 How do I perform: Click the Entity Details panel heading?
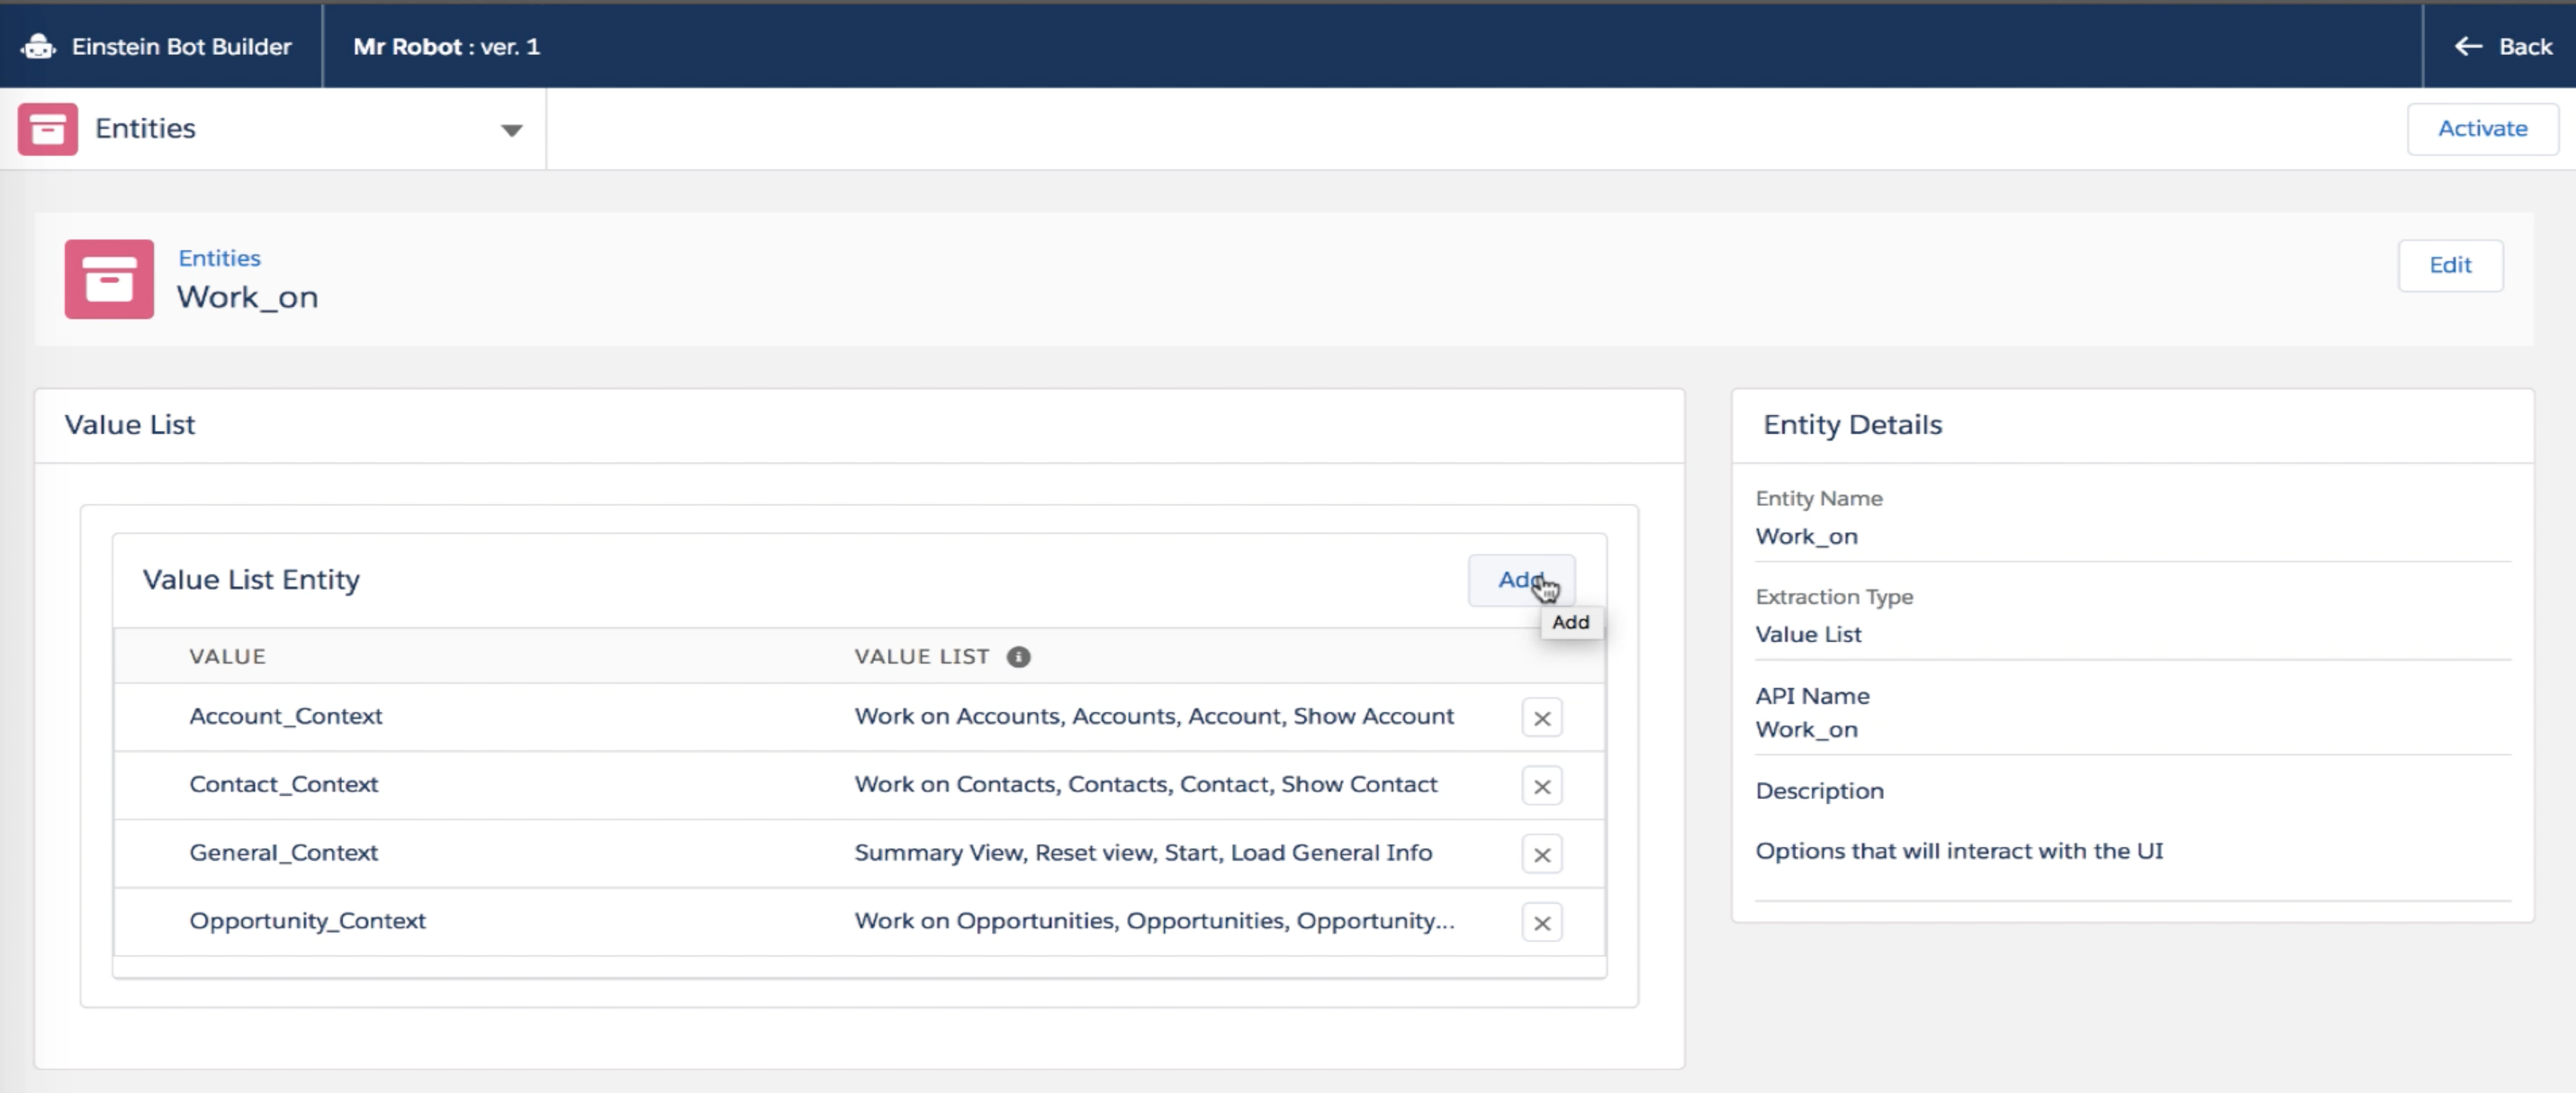point(1852,425)
